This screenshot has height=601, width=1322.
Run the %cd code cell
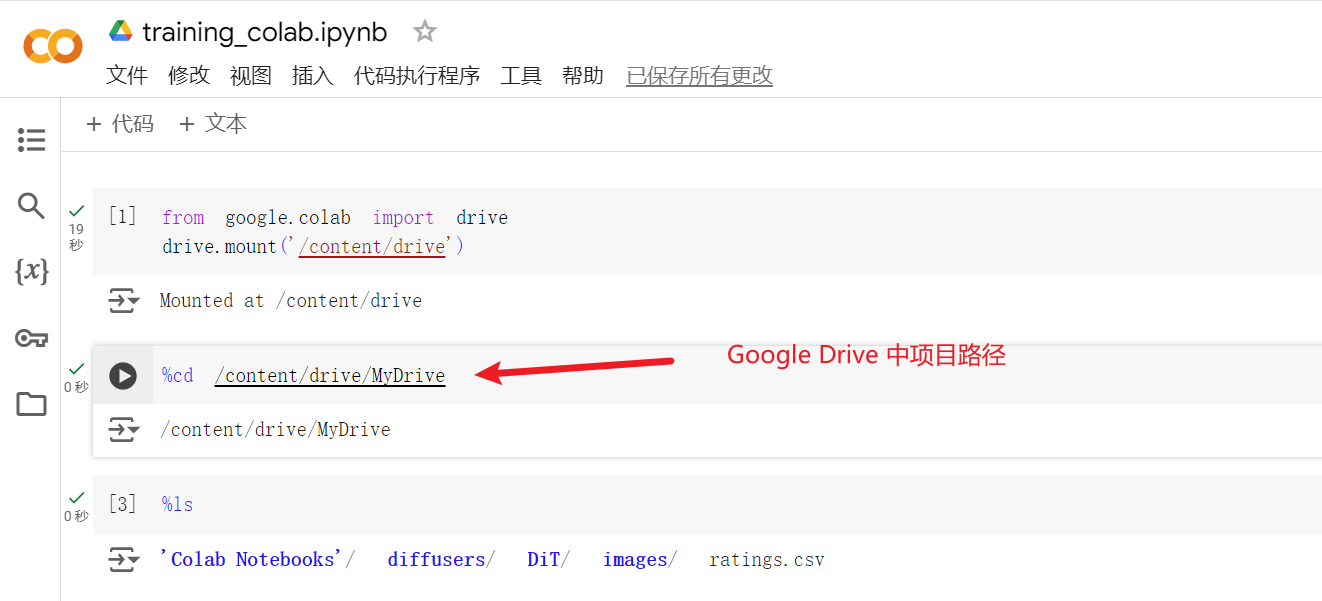123,375
